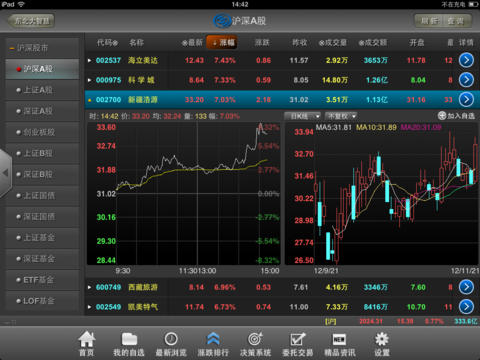Click the daily K-line candlestick chart

coord(382,193)
